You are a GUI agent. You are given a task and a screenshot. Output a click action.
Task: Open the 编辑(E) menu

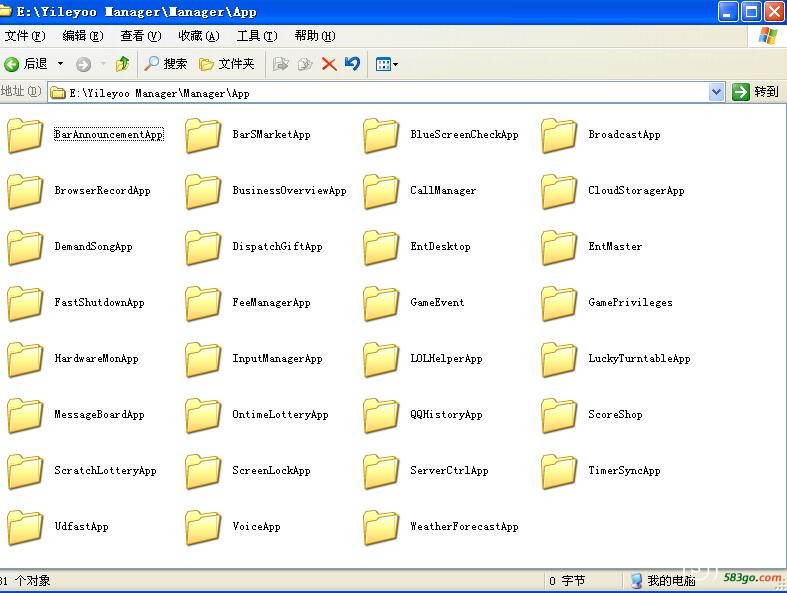coord(83,36)
